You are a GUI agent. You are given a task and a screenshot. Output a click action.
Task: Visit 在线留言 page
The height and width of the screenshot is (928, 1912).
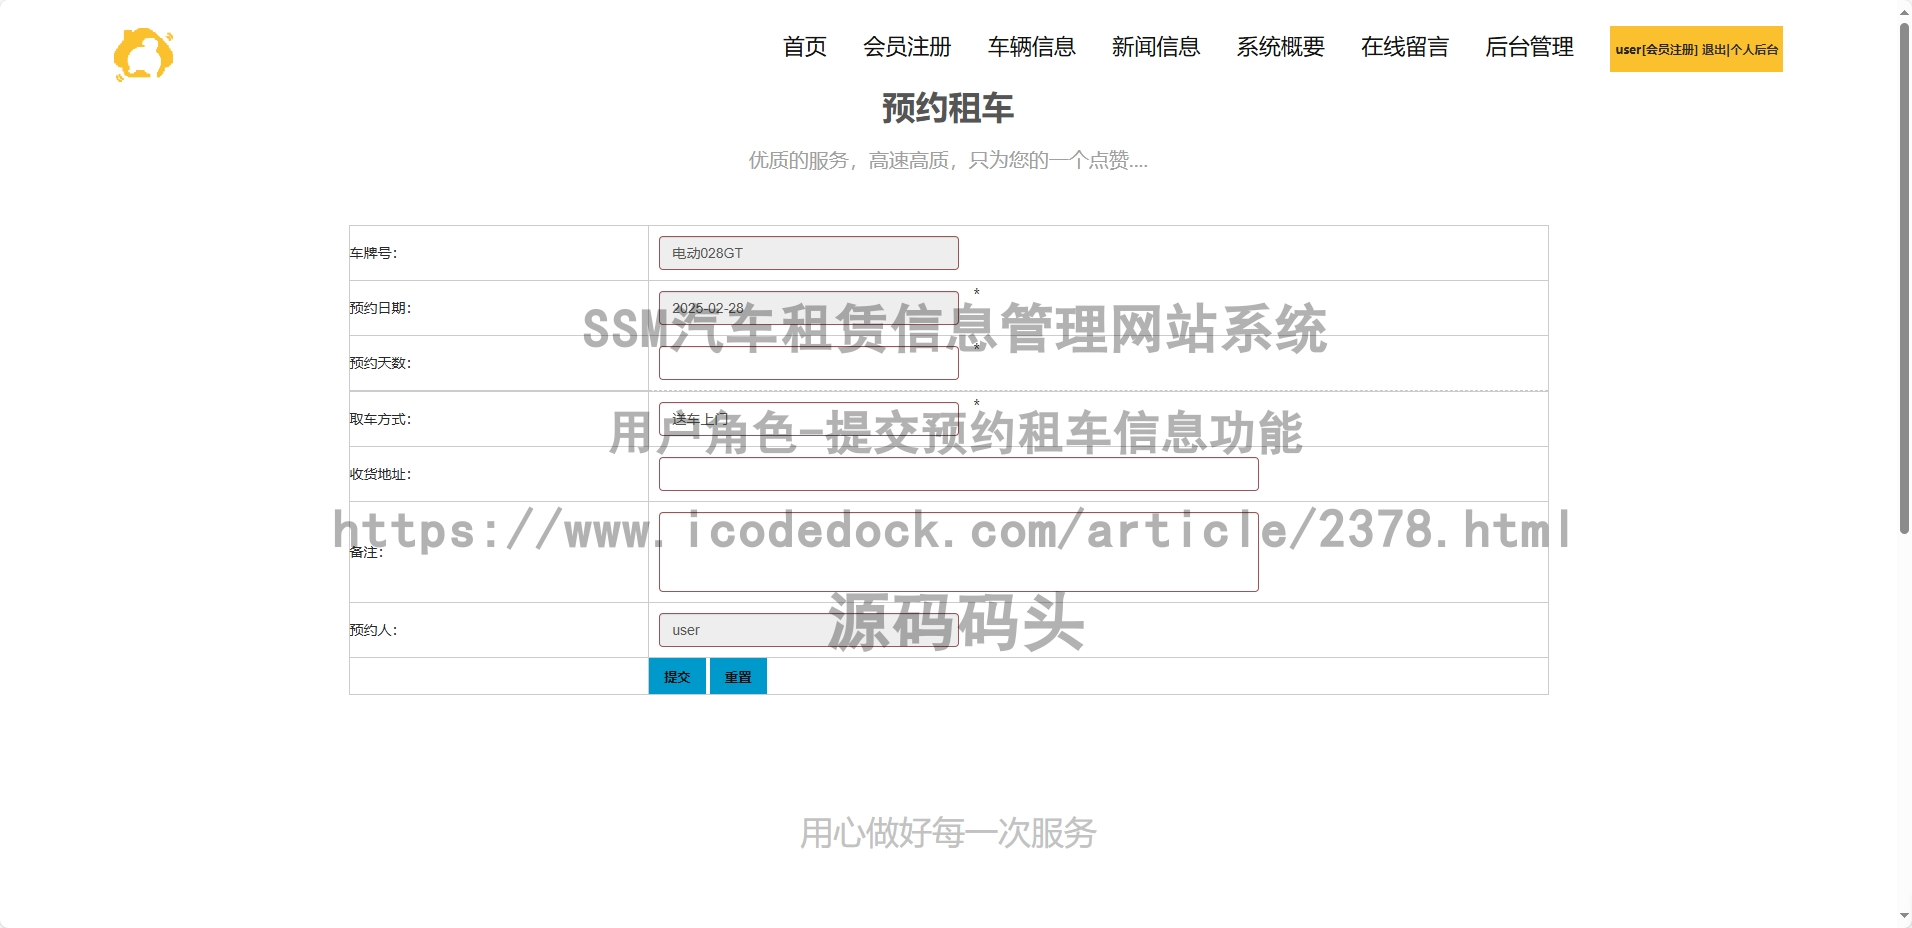(x=1404, y=47)
